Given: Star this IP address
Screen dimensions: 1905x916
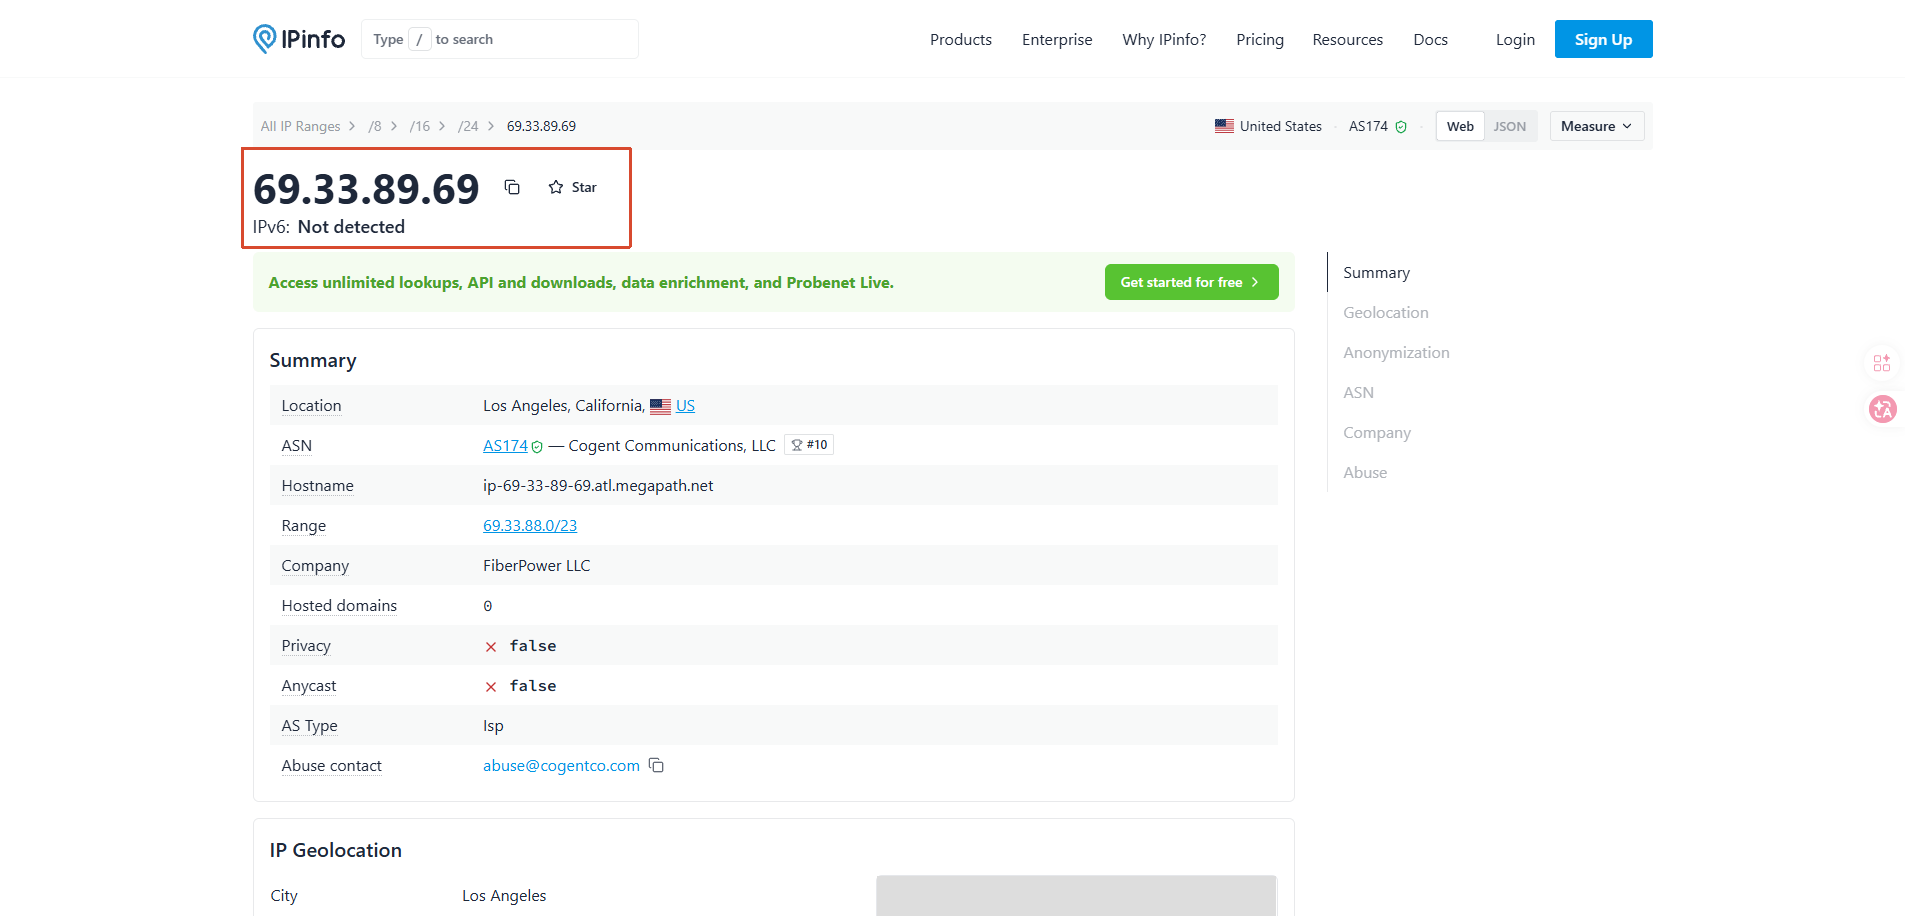Looking at the screenshot, I should (x=572, y=187).
